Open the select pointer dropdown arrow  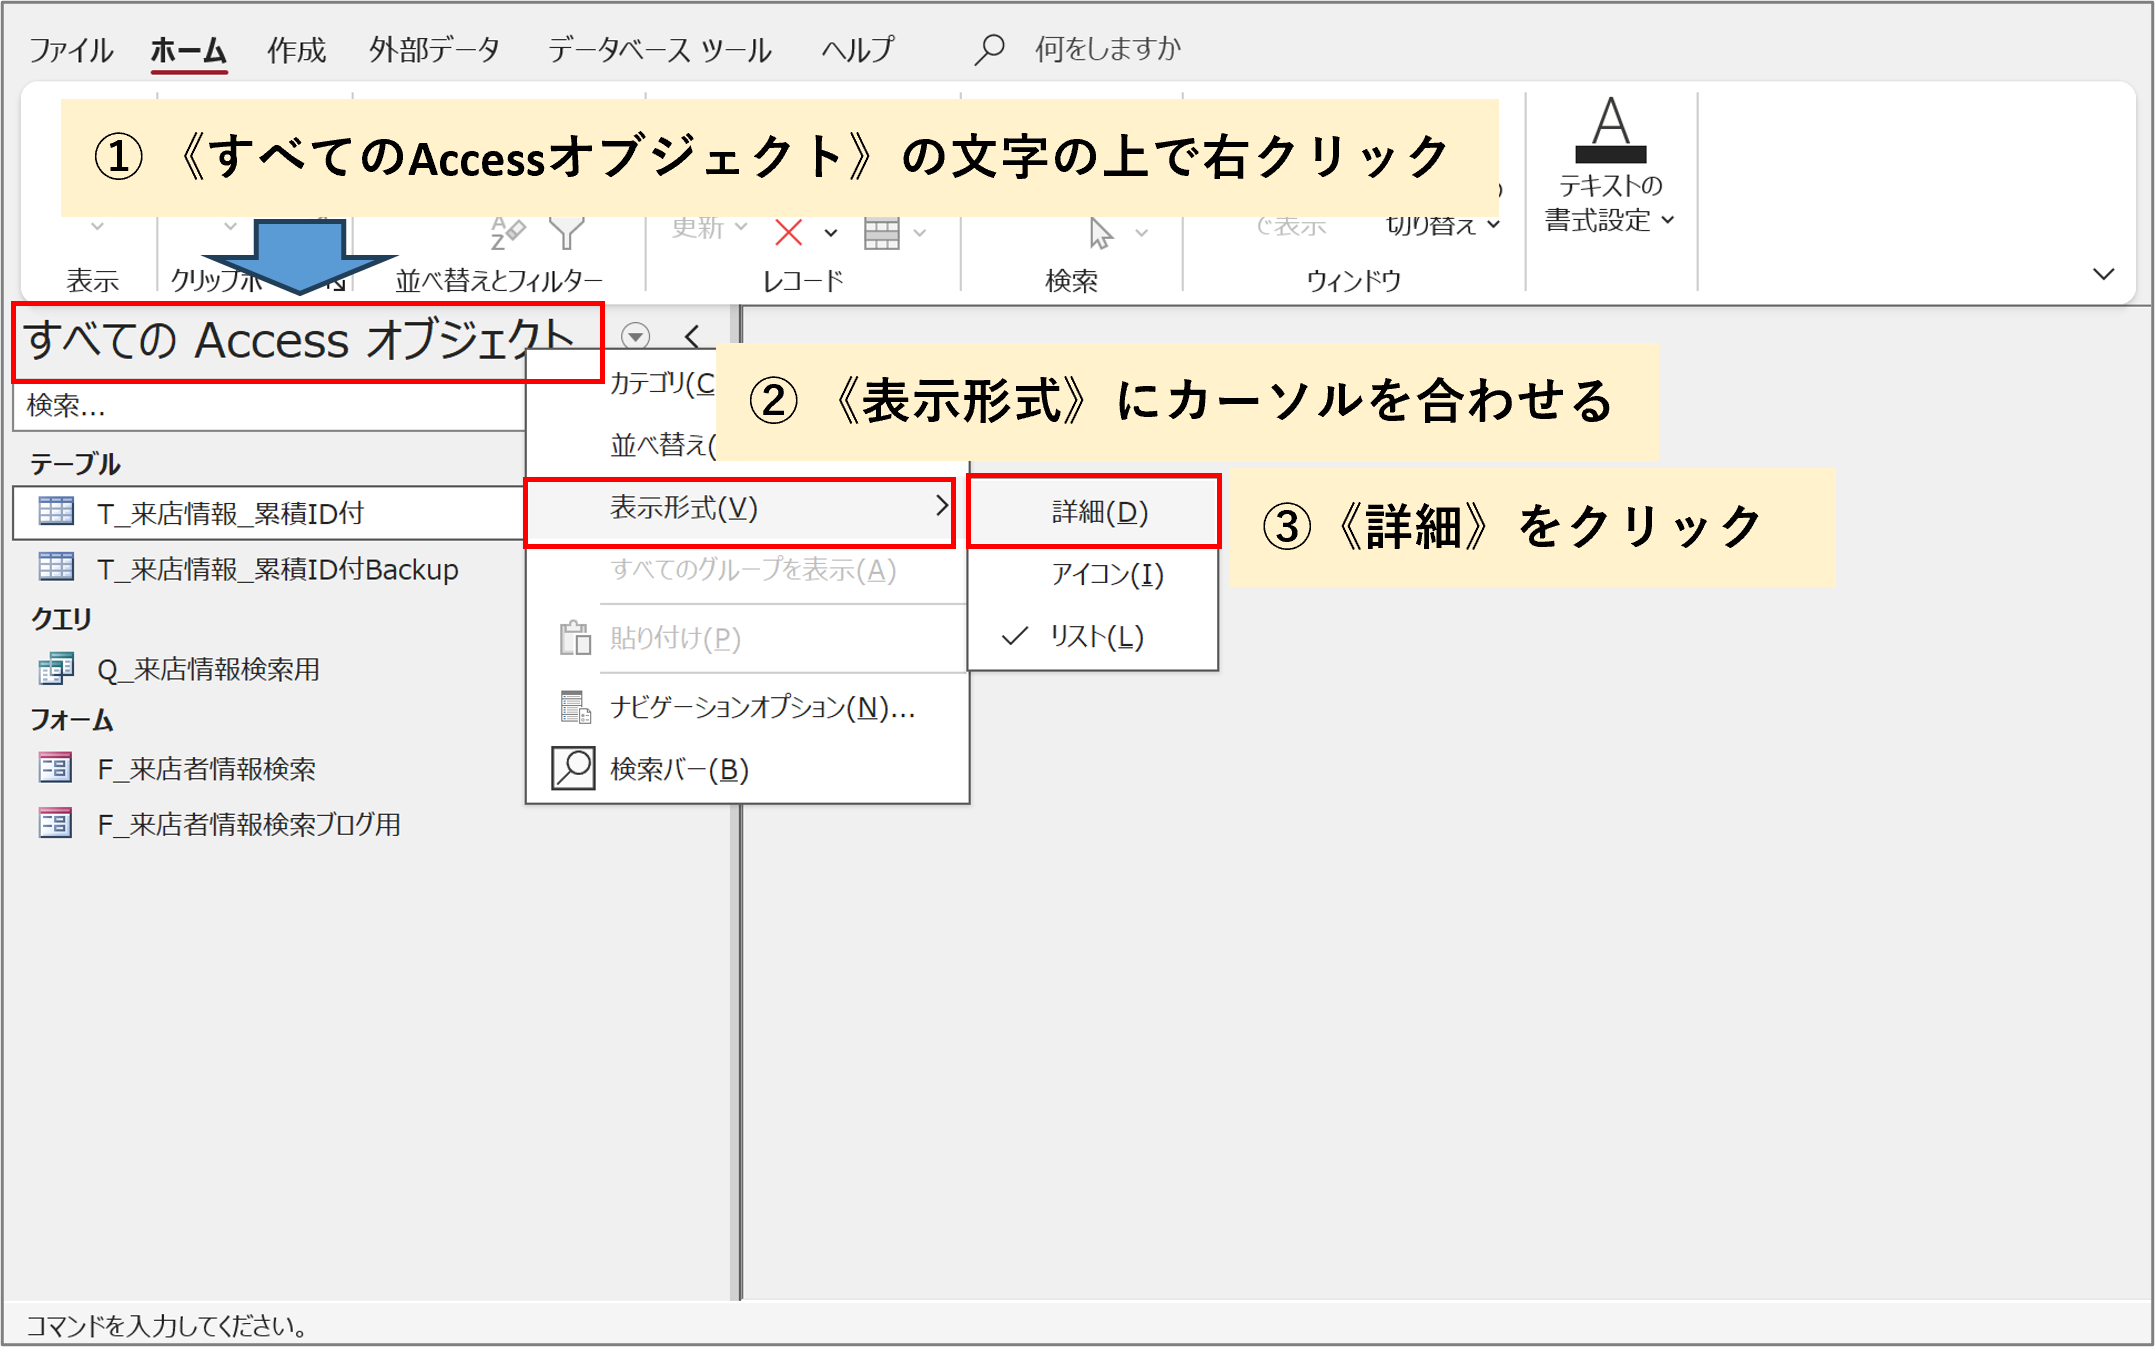[1141, 233]
